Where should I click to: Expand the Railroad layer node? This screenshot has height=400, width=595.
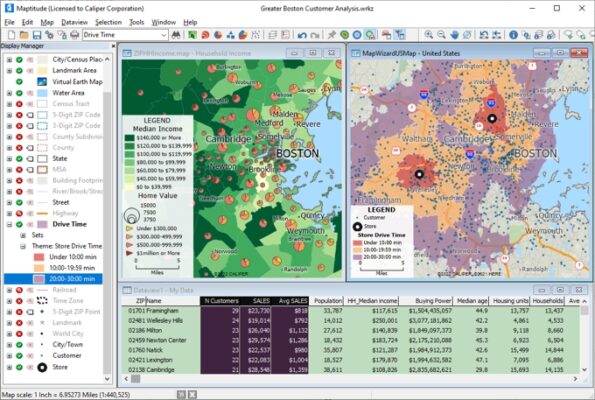(x=9, y=290)
